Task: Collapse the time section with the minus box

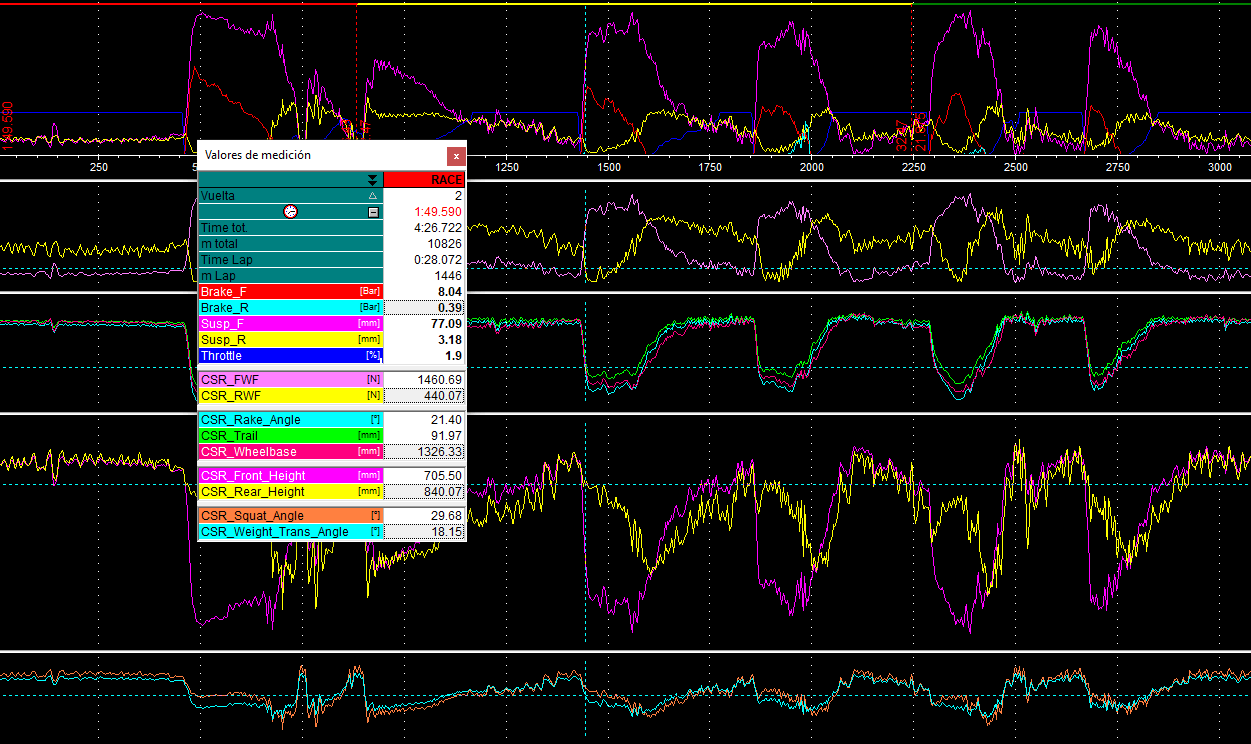Action: [x=373, y=212]
